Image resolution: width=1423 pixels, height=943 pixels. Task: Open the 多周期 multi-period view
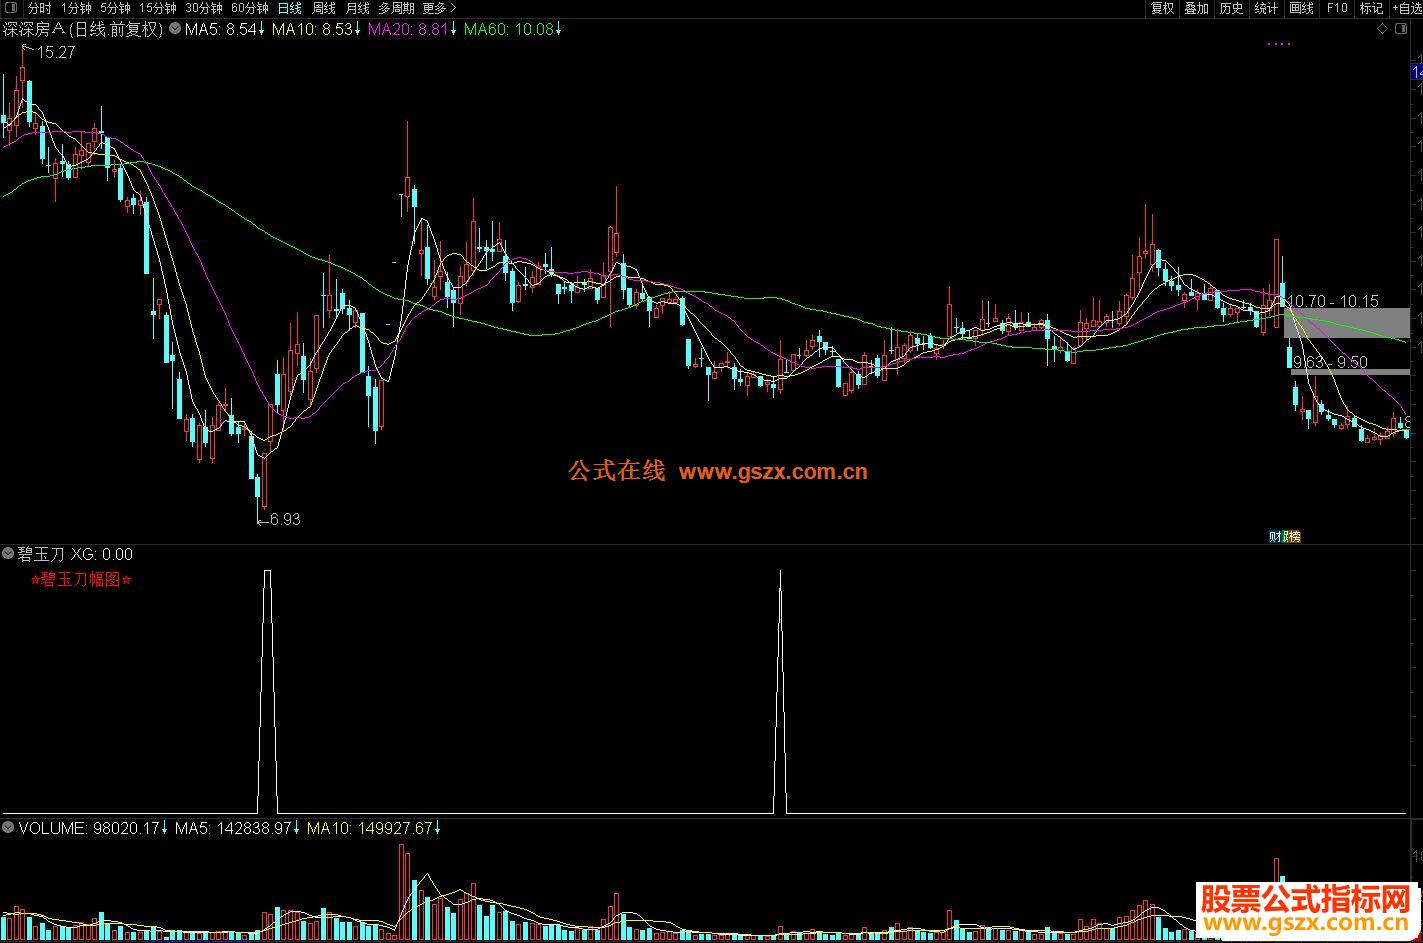click(397, 8)
